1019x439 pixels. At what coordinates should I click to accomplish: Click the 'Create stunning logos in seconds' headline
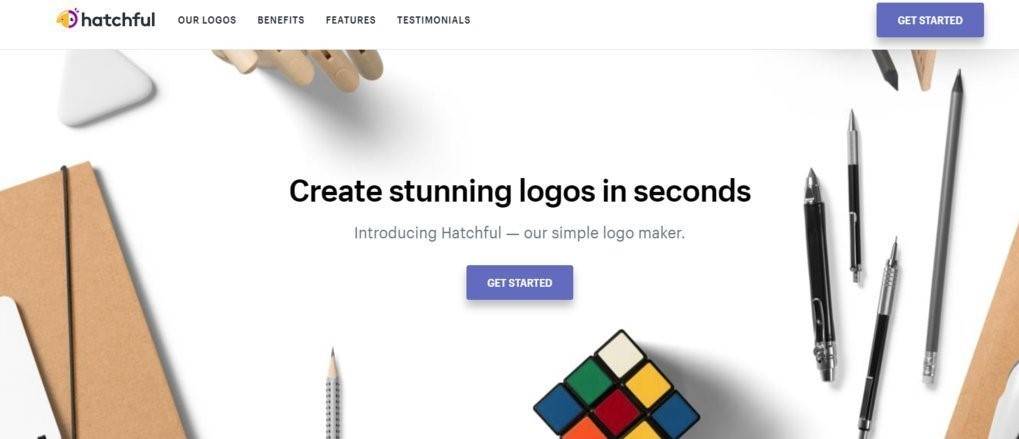click(520, 192)
